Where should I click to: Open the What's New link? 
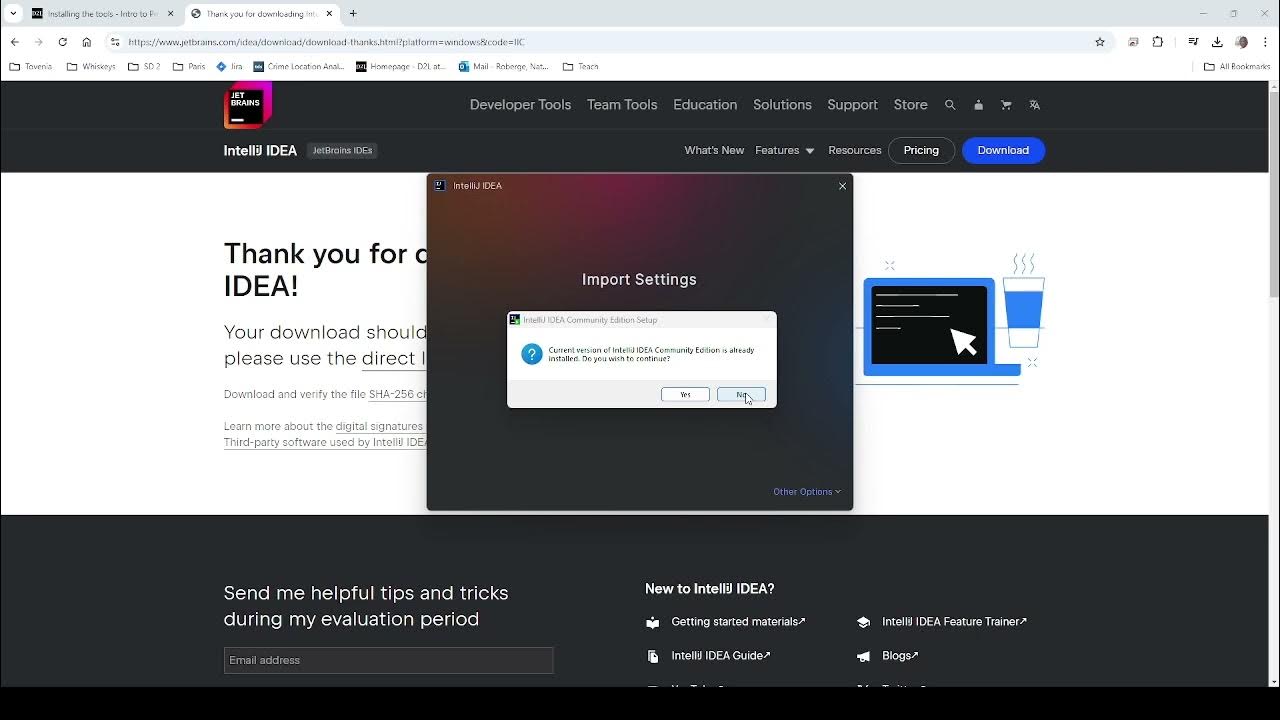point(714,150)
